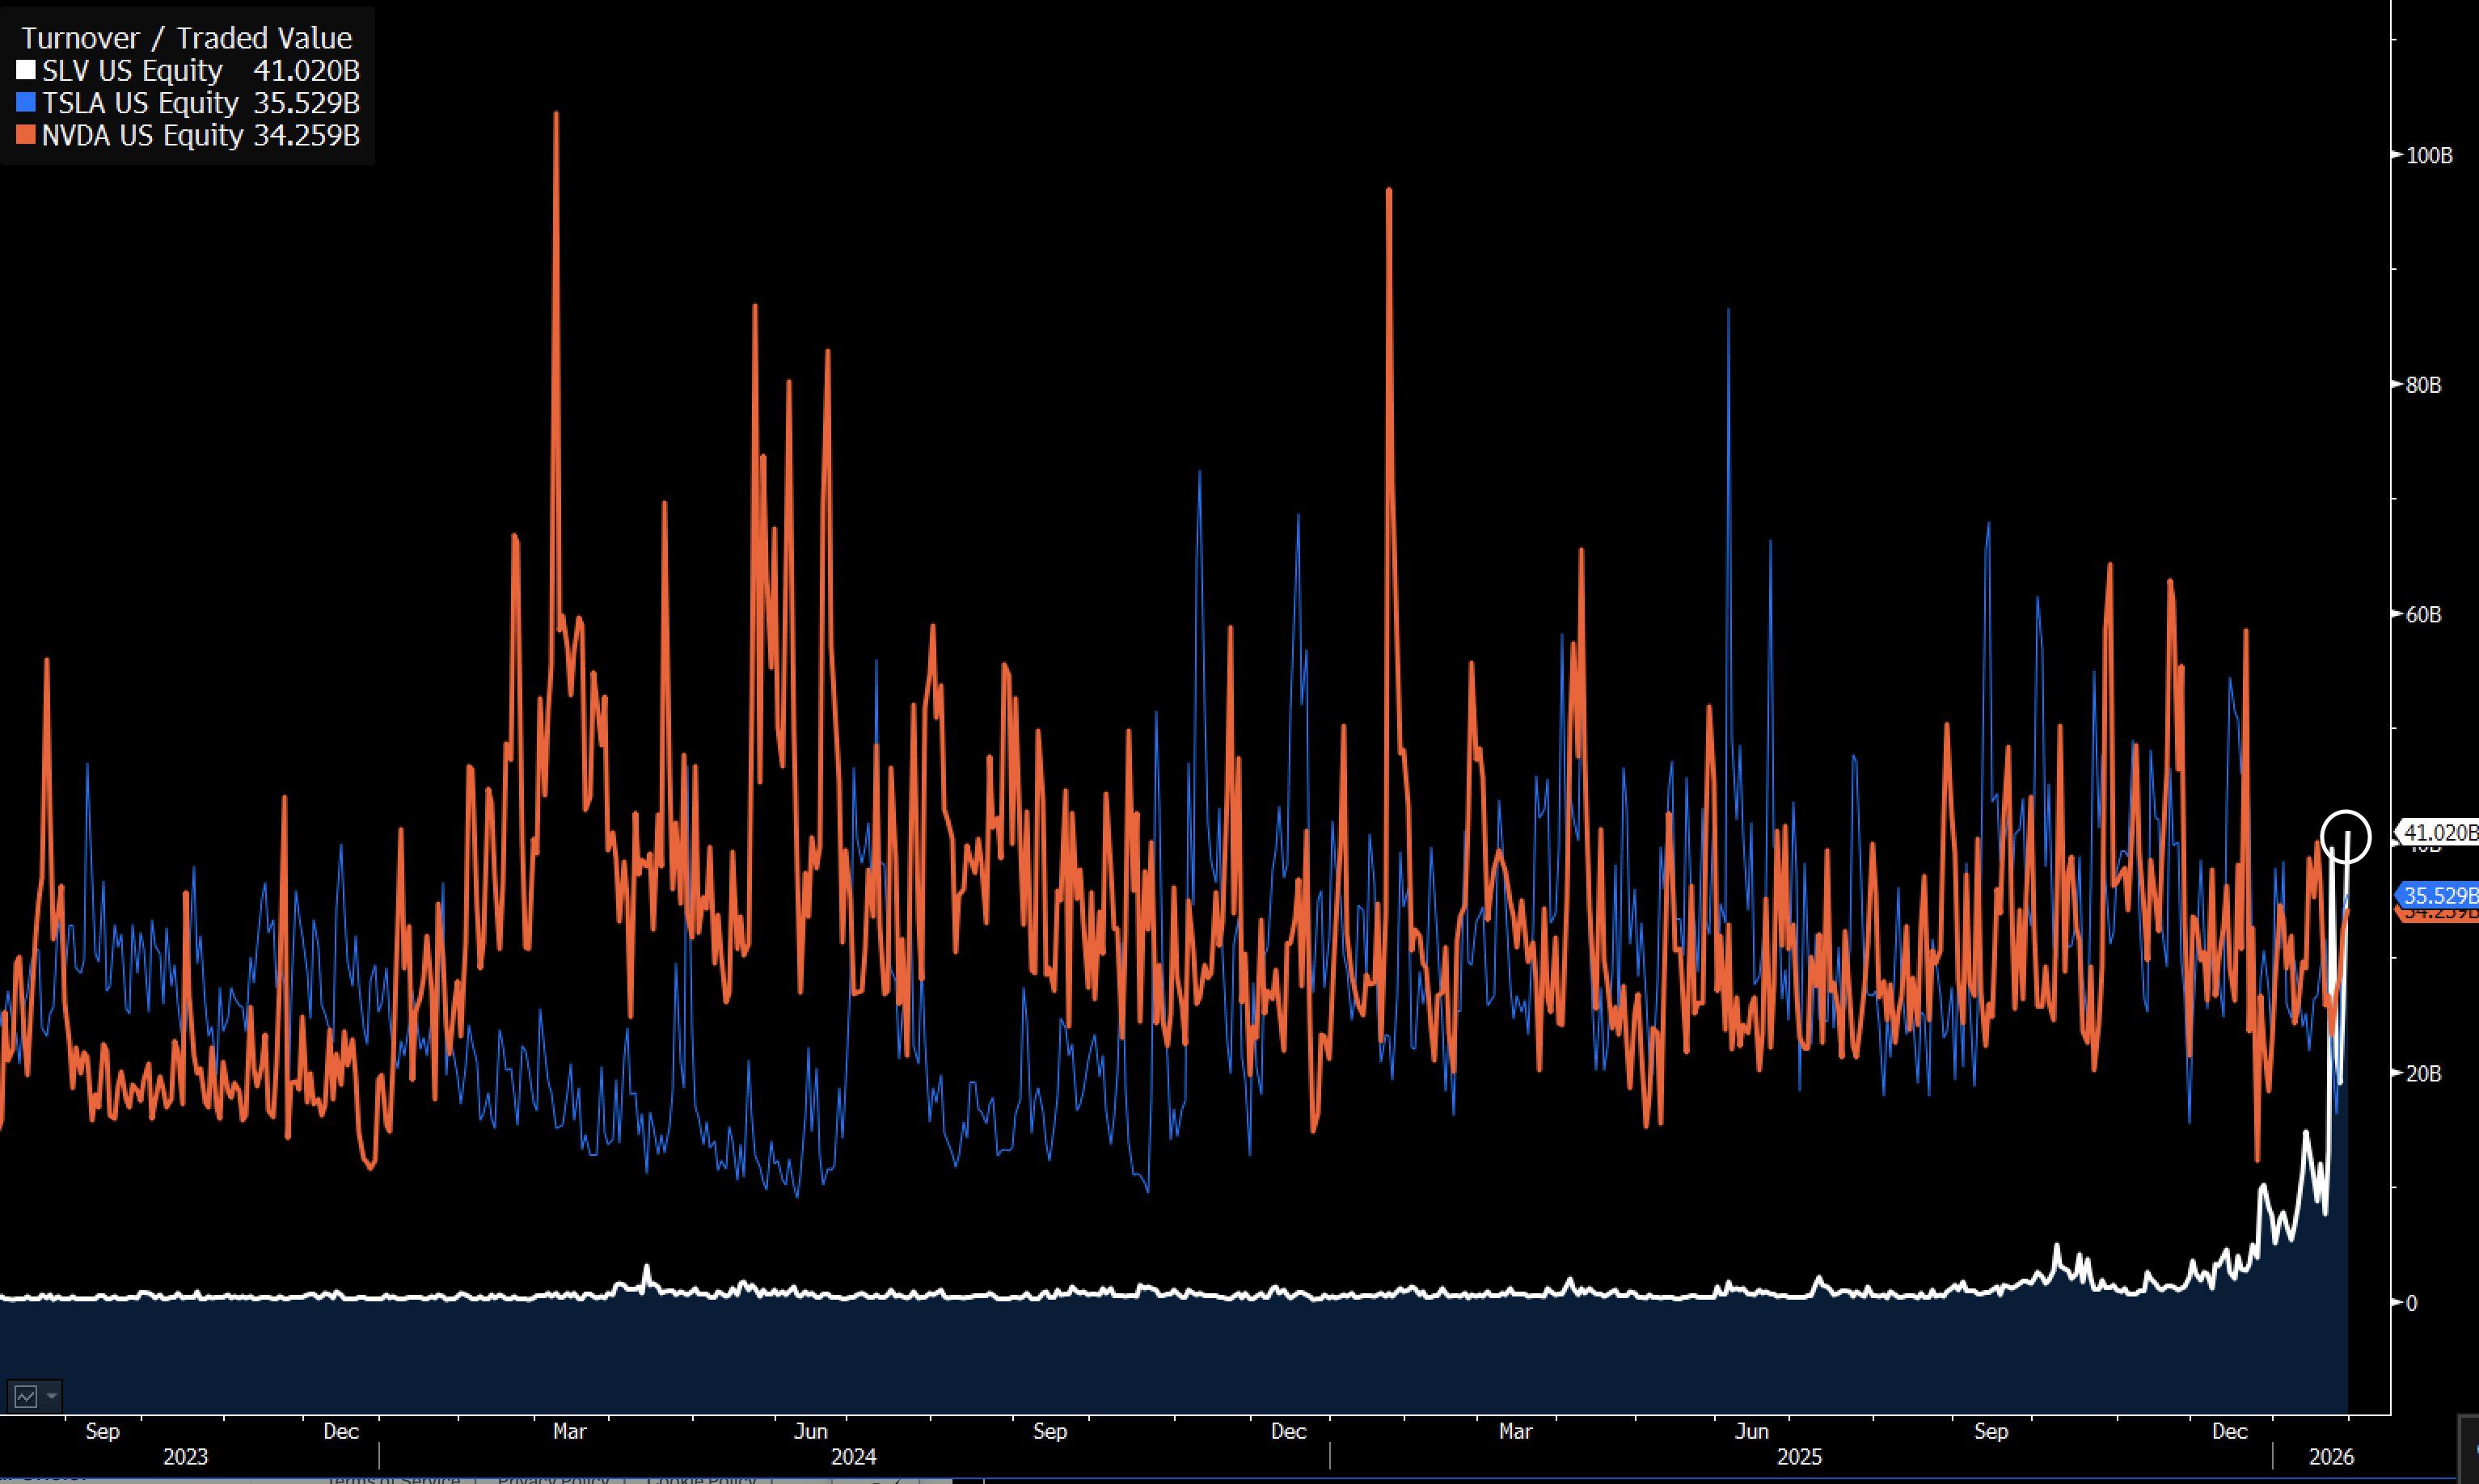
Task: Click the blue 35.529B price tag
Action: click(x=2438, y=895)
